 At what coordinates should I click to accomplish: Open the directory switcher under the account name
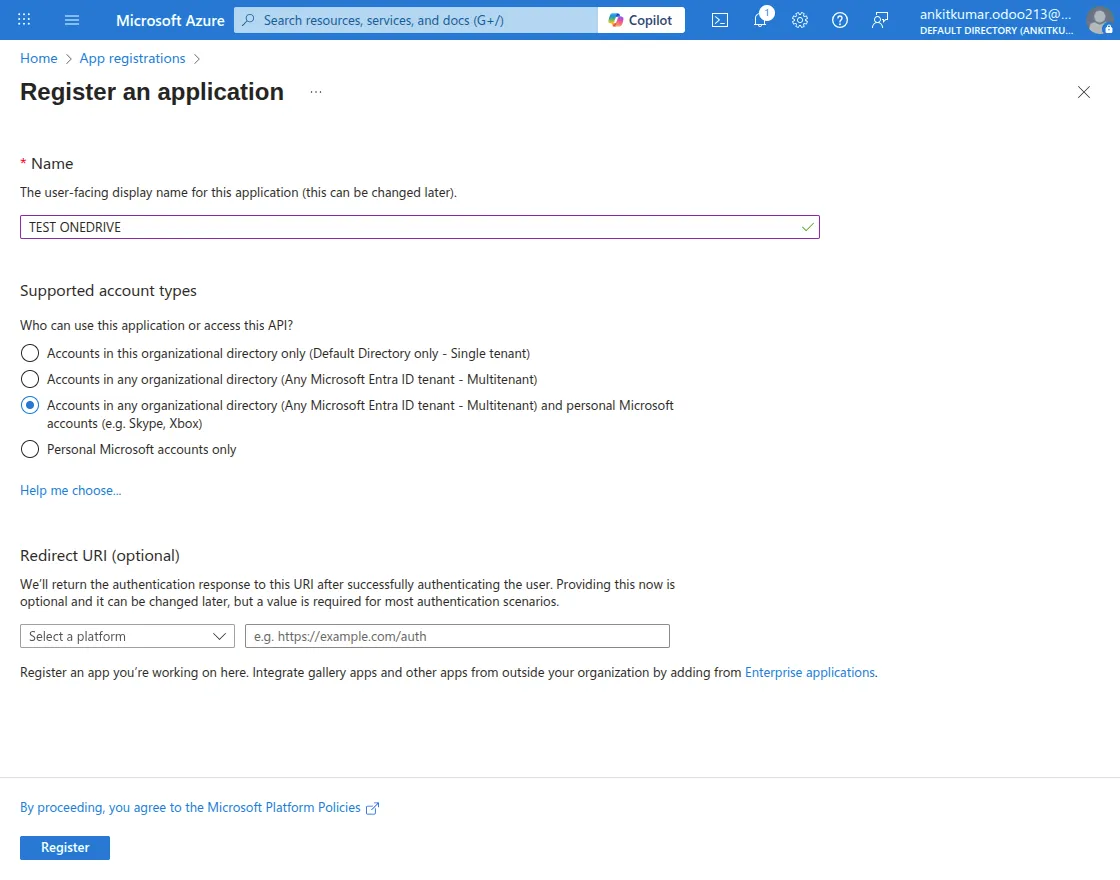(x=995, y=30)
